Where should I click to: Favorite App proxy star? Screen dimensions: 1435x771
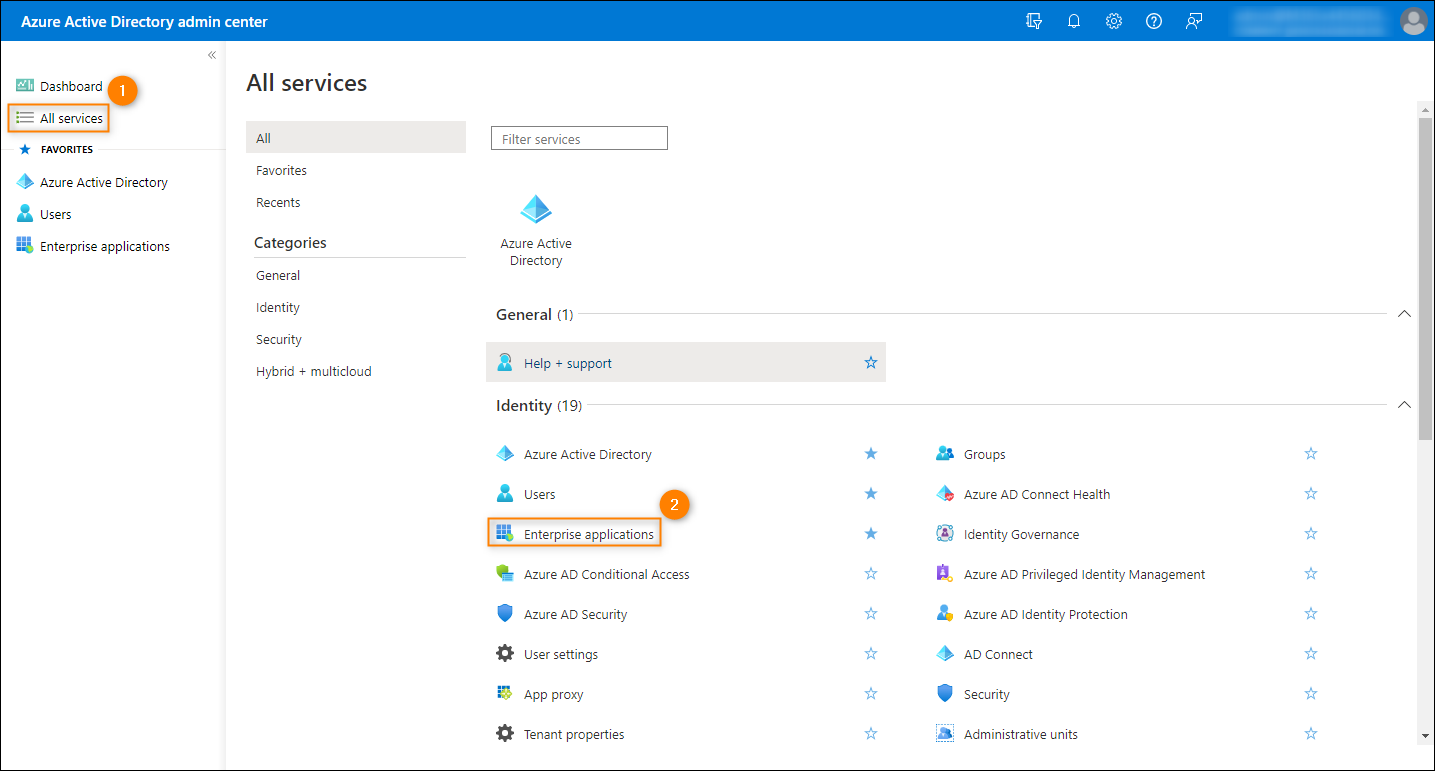tap(871, 694)
